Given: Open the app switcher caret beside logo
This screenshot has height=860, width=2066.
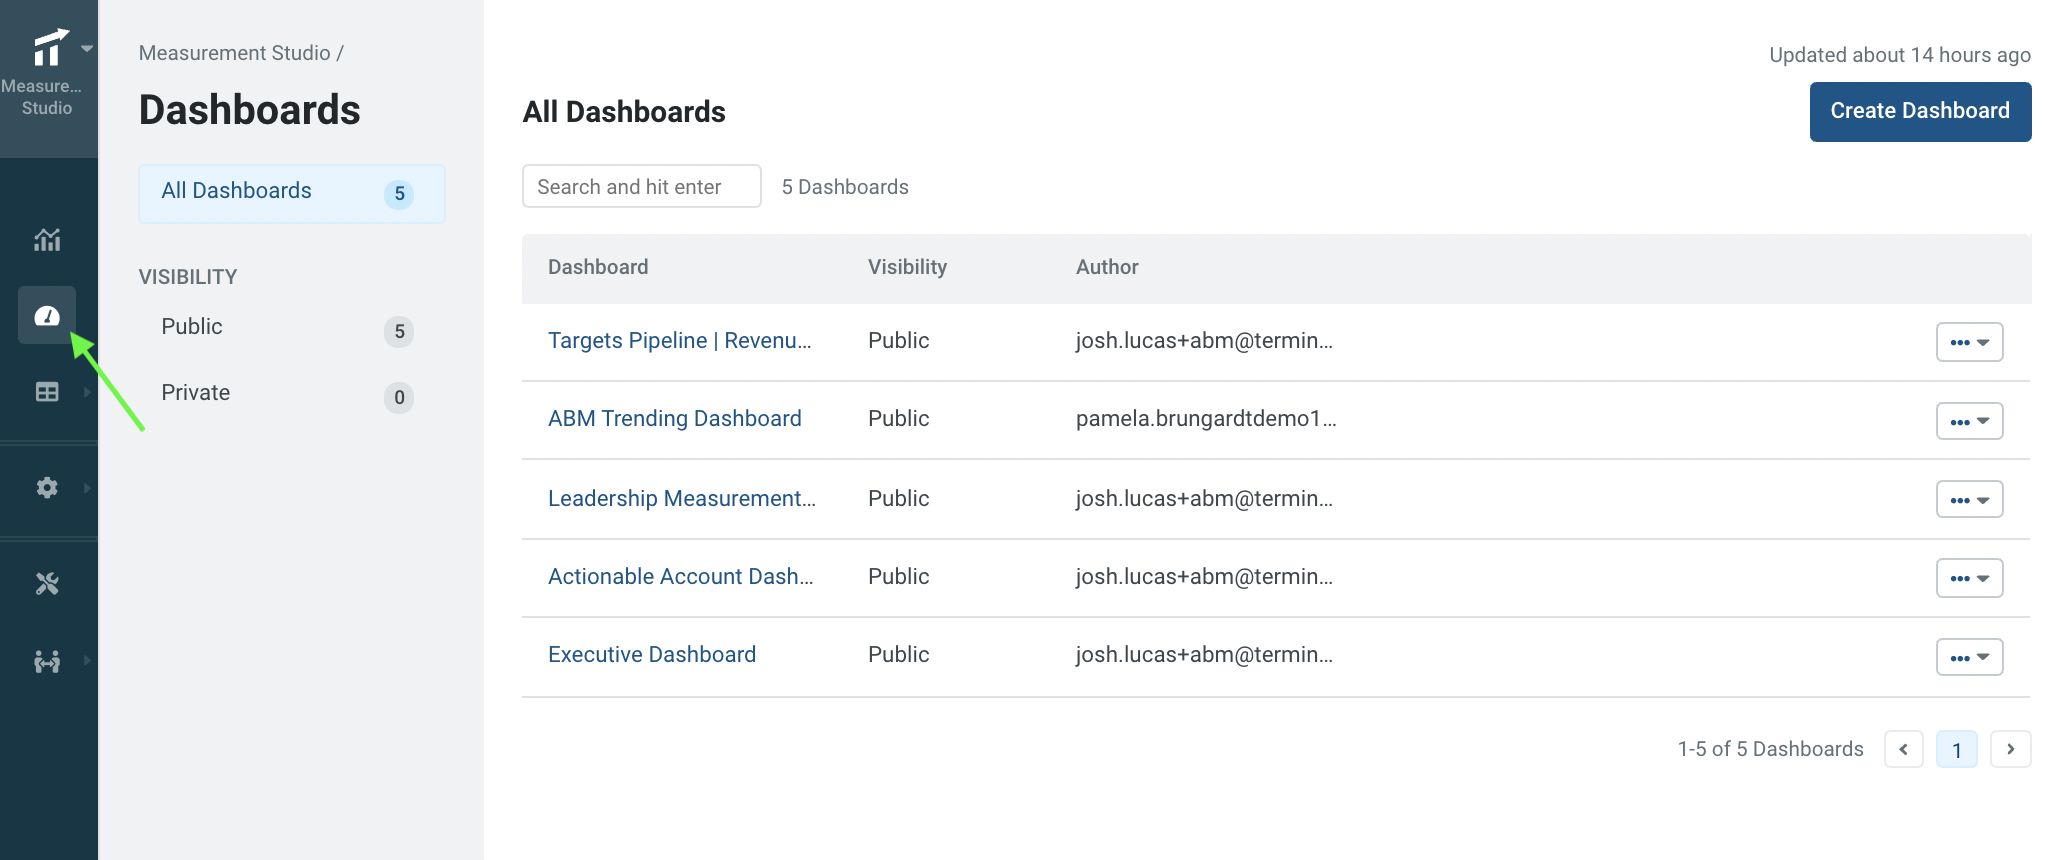Looking at the screenshot, I should pos(87,48).
